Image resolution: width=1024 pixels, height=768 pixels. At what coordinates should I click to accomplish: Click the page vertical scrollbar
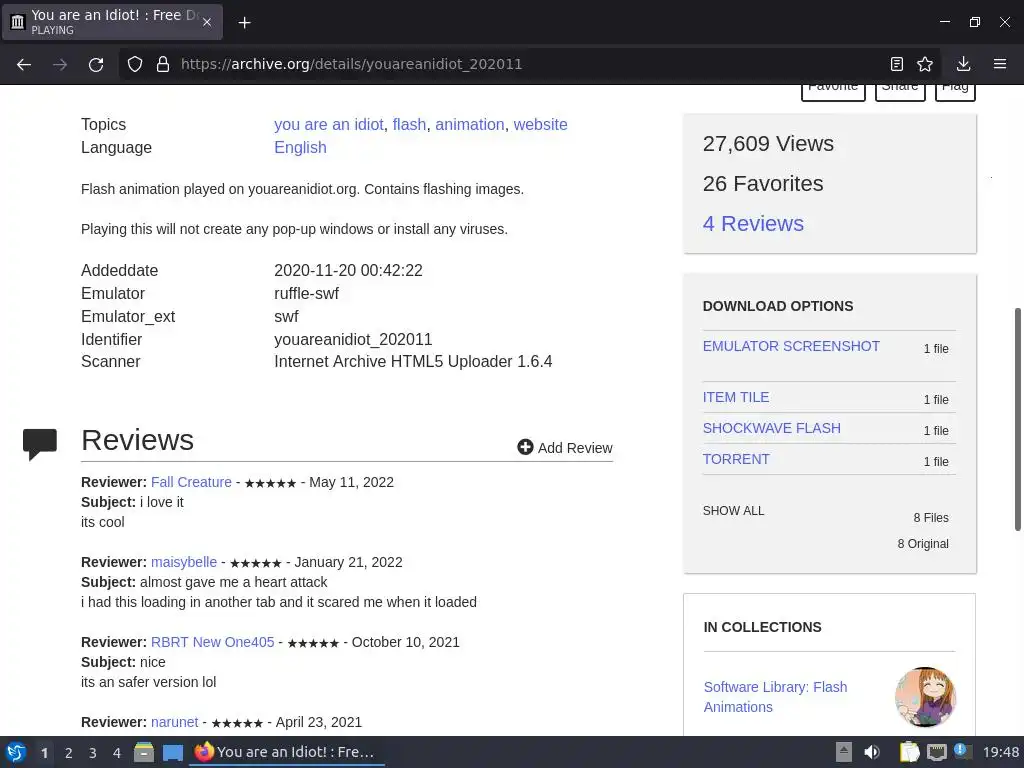coord(1017,419)
